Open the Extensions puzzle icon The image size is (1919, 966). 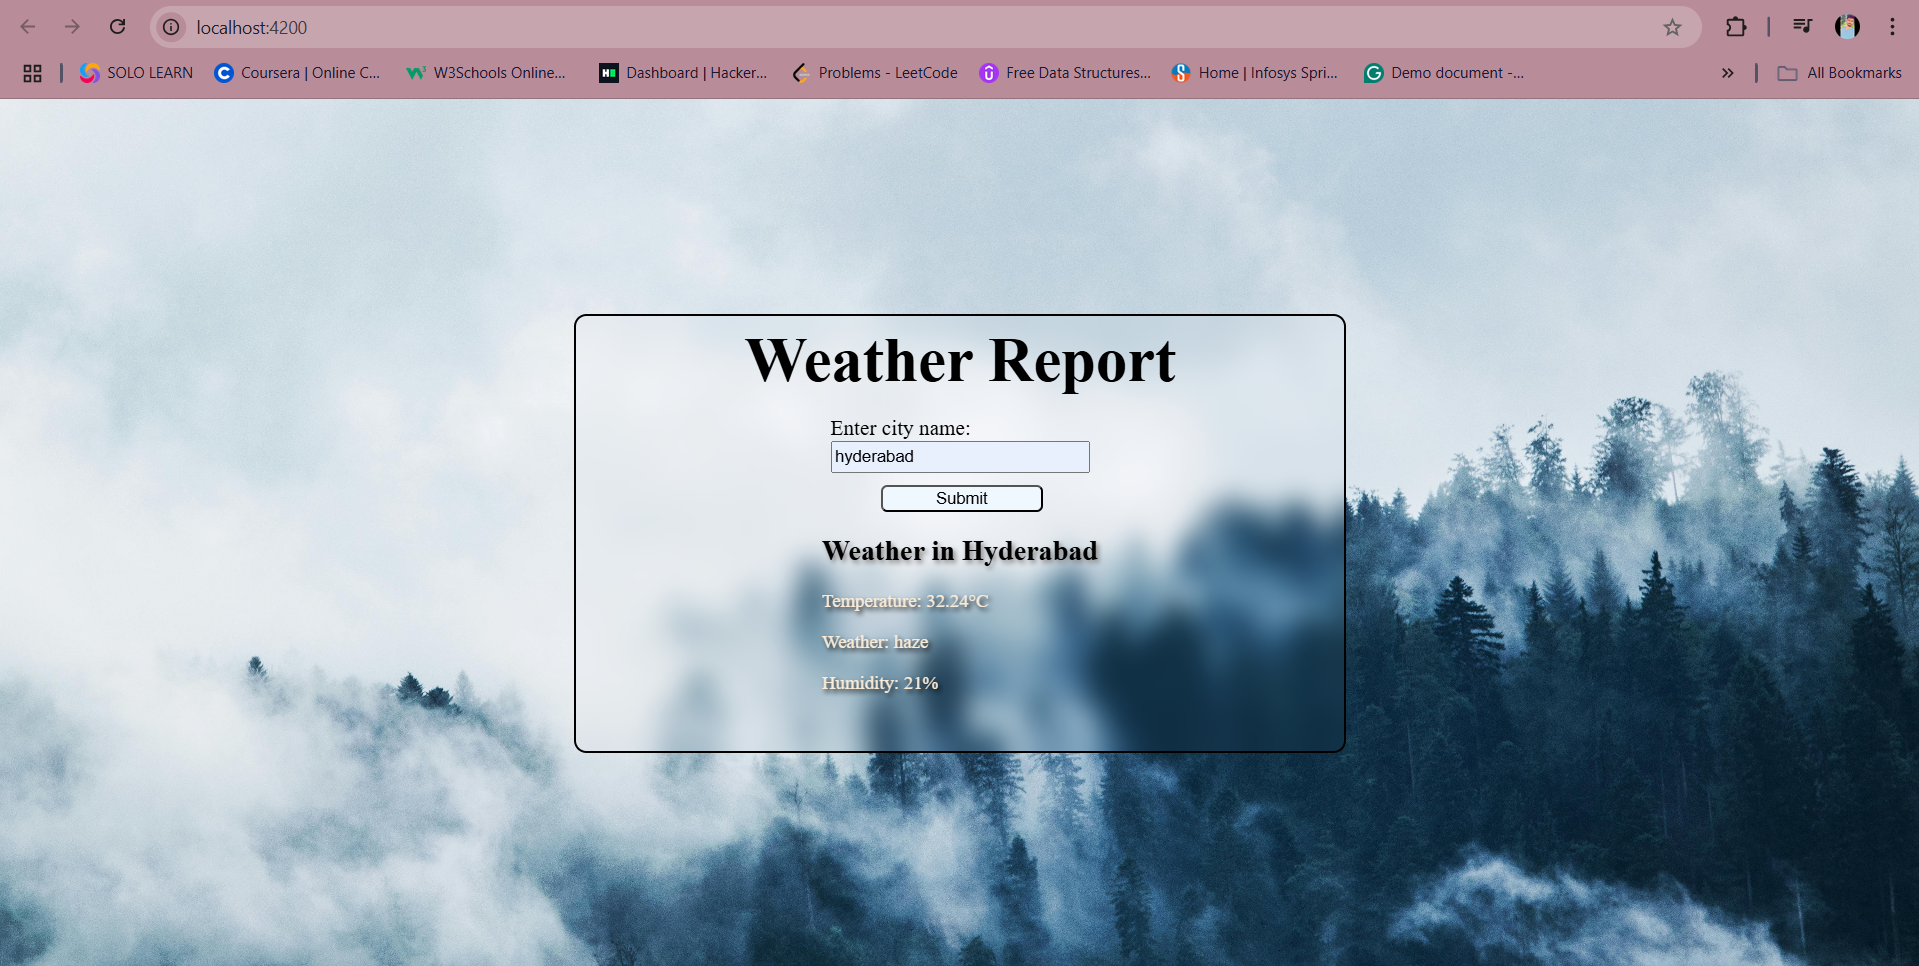click(x=1736, y=27)
